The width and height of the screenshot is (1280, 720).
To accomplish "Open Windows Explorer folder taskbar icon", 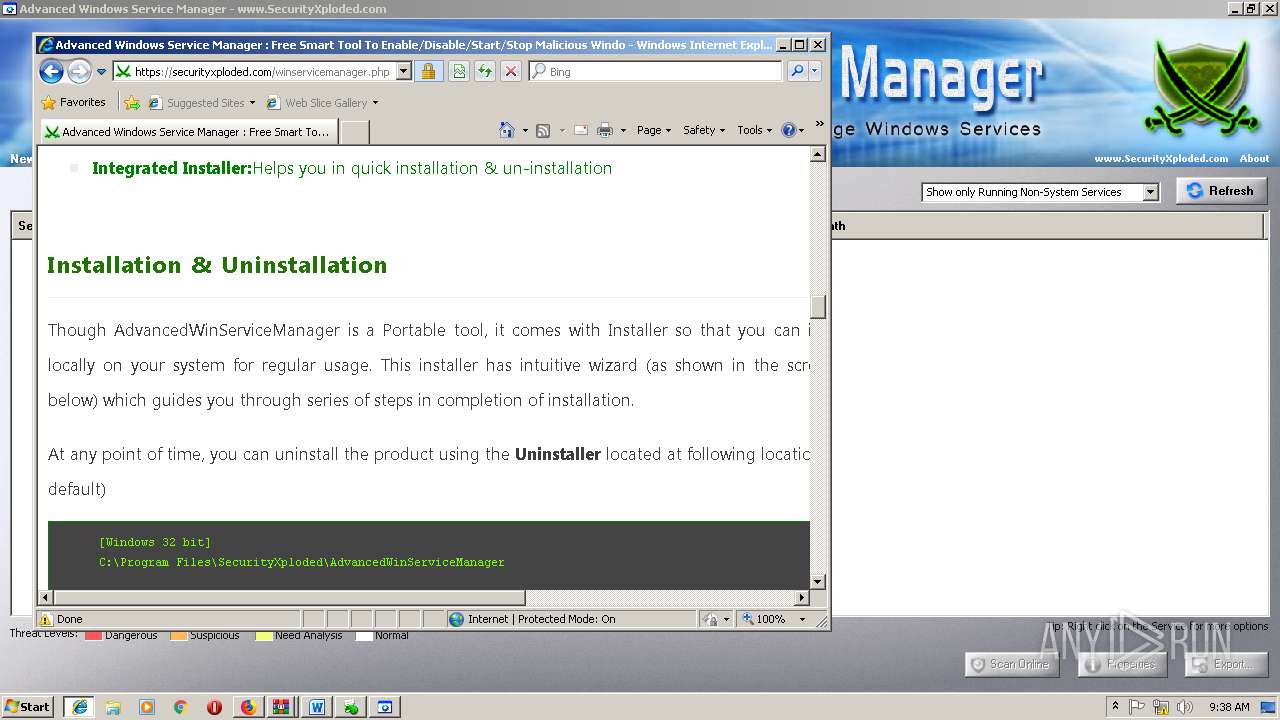I will click(x=113, y=707).
